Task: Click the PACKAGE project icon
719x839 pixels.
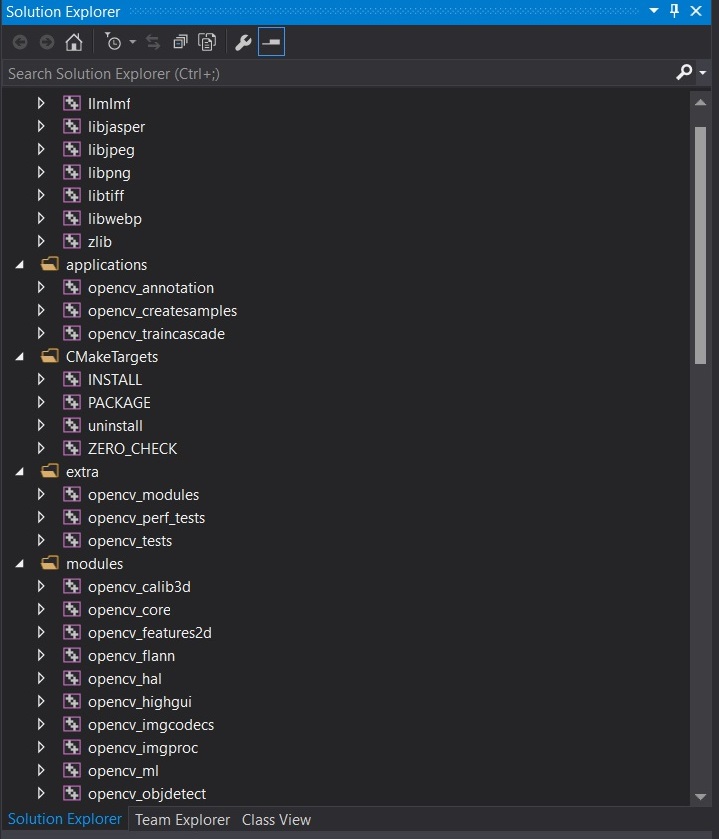Action: point(72,402)
